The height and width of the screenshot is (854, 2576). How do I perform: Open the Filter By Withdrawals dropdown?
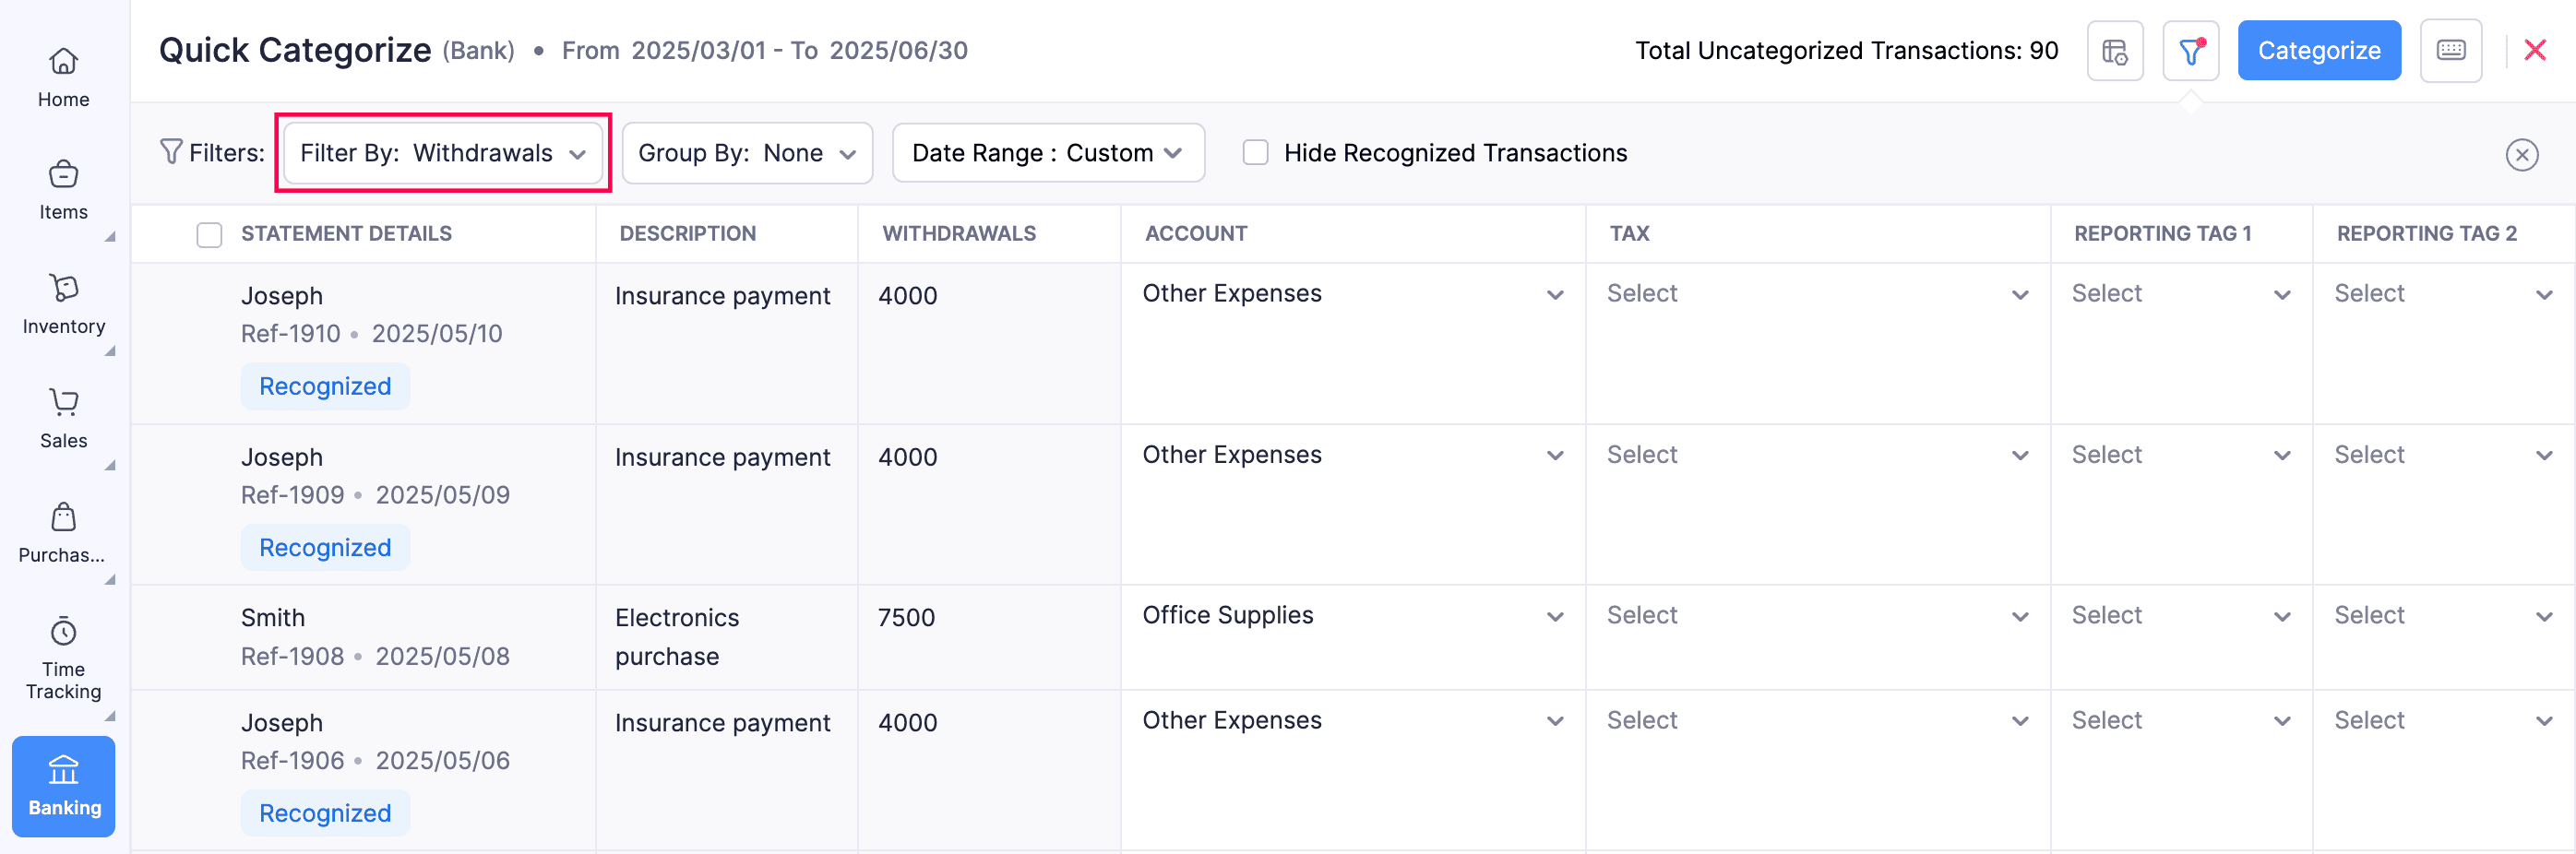click(x=442, y=152)
